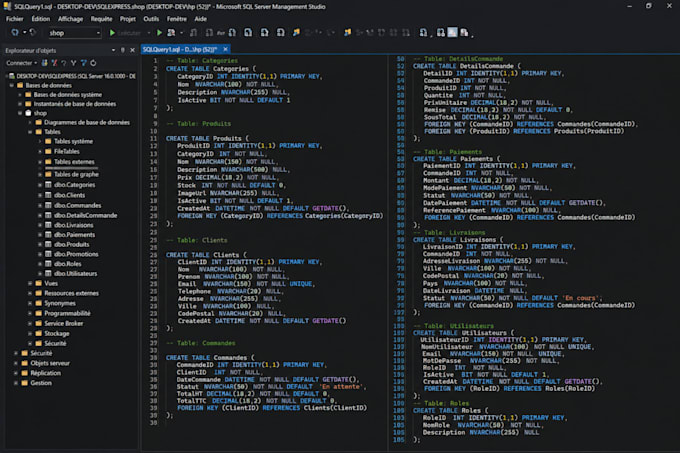680x453 pixels.
Task: Click the highlighted active toolbar icon
Action: pos(452,33)
